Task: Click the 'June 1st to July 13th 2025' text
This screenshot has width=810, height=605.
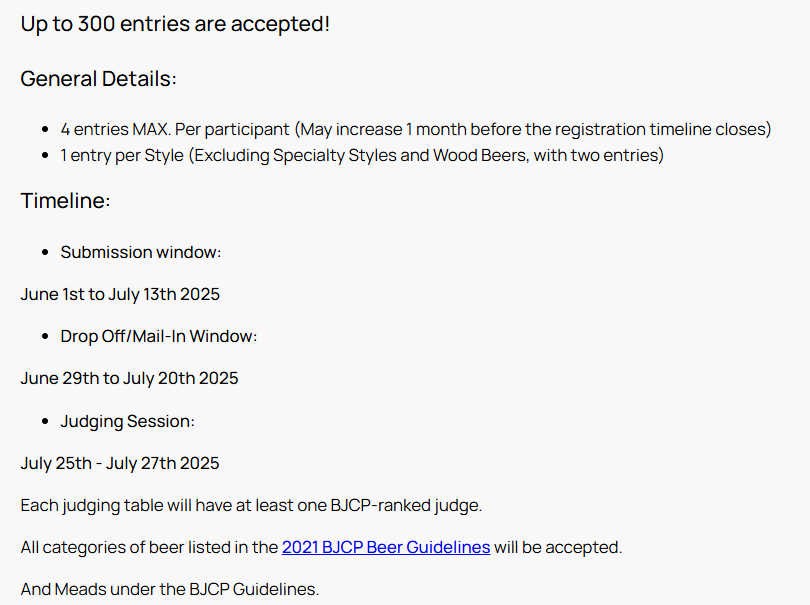Action: (x=120, y=294)
